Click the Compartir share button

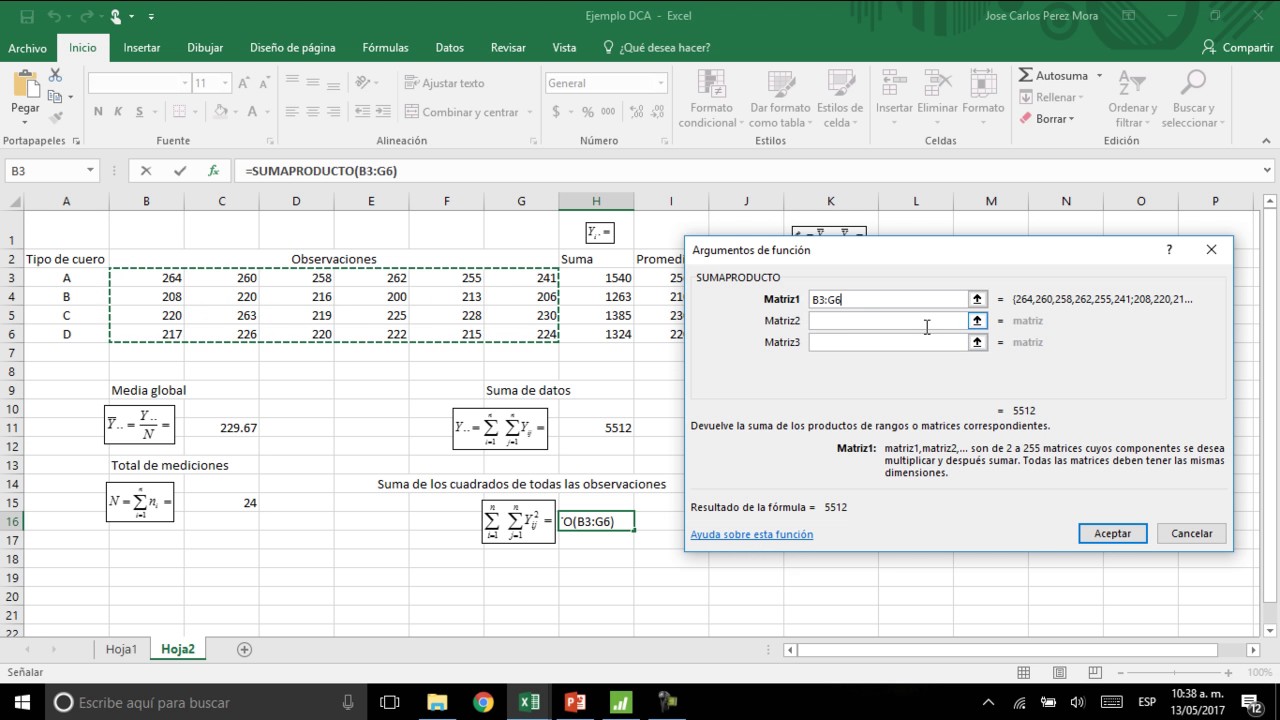pos(1238,47)
